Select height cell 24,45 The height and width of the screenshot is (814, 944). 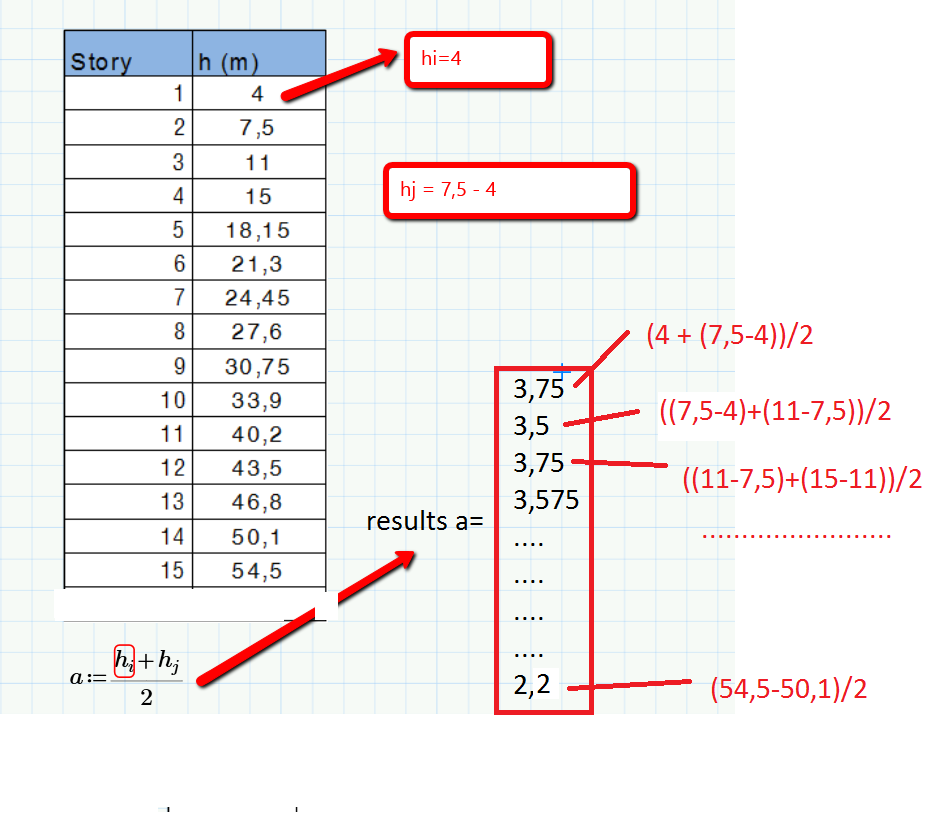click(x=259, y=297)
